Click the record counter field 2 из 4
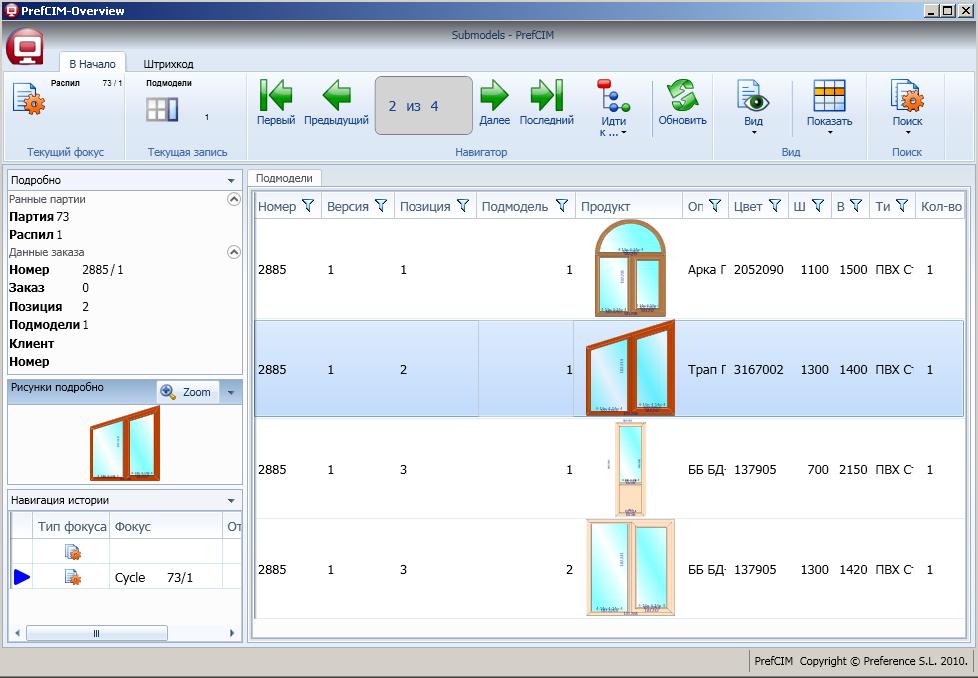The height and width of the screenshot is (678, 978). [x=424, y=105]
